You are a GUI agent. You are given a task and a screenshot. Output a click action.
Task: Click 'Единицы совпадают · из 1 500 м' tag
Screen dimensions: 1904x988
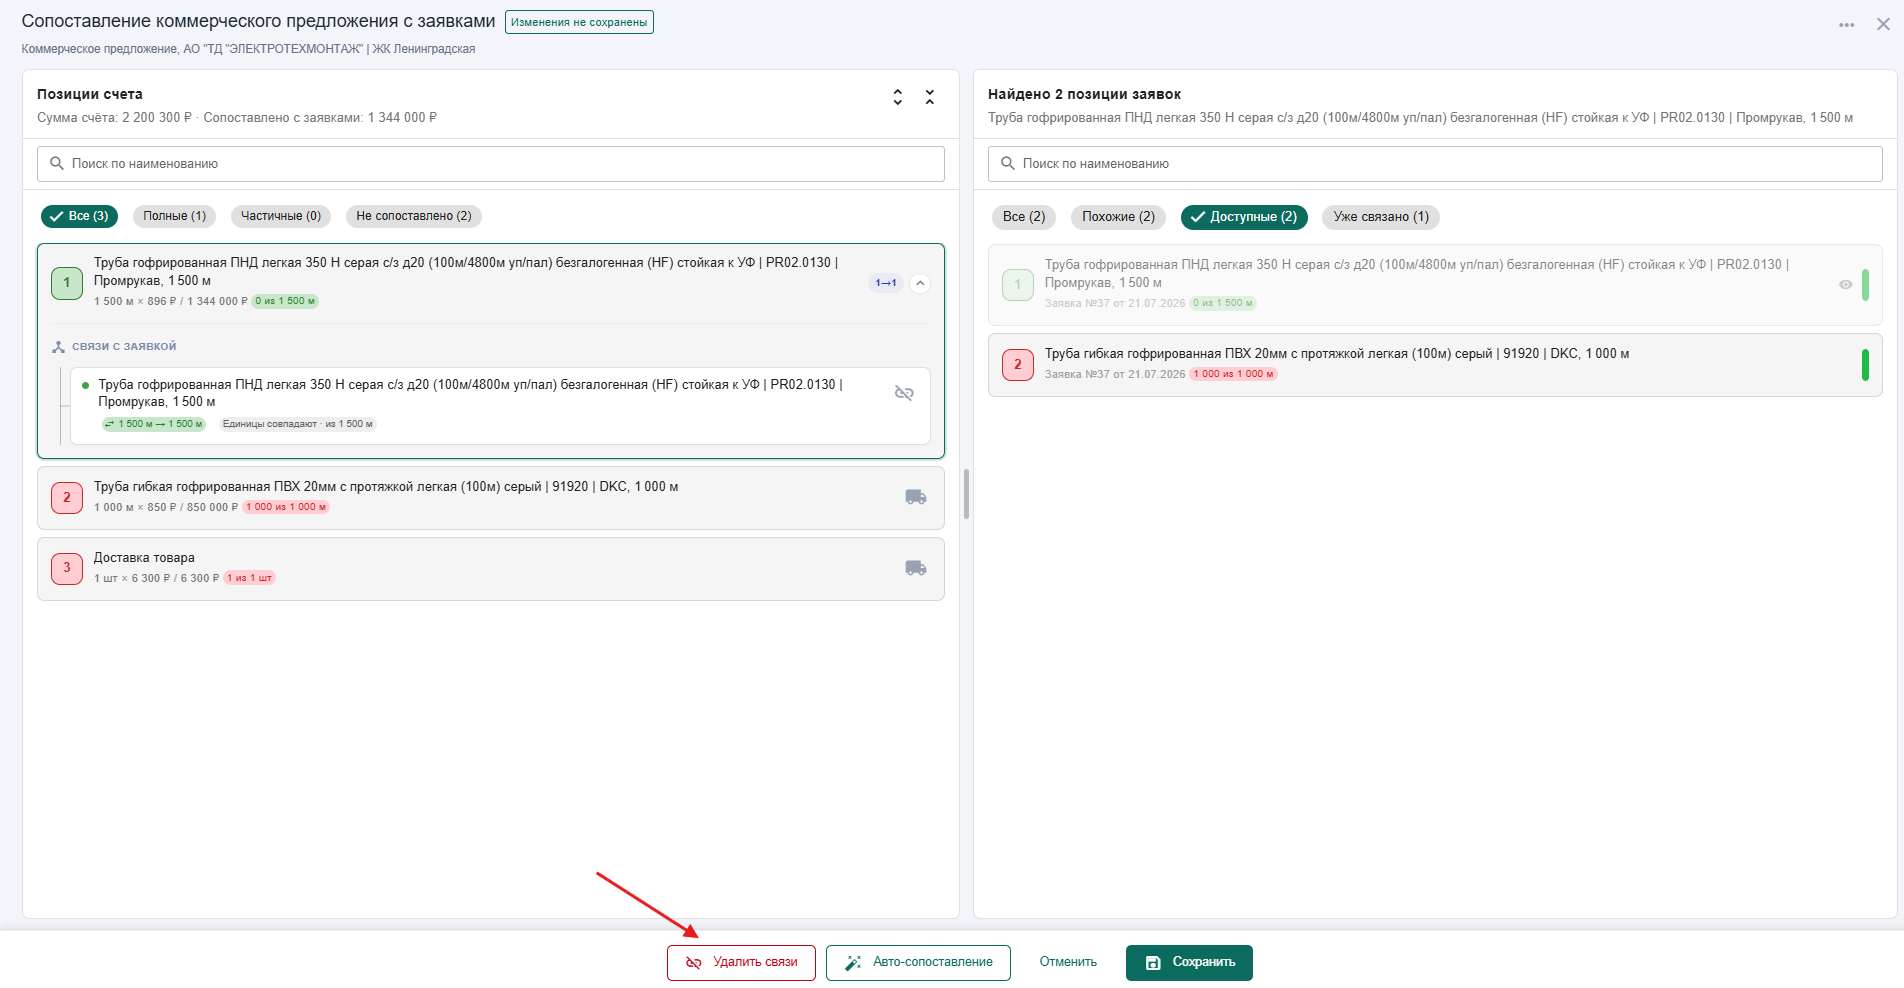298,424
